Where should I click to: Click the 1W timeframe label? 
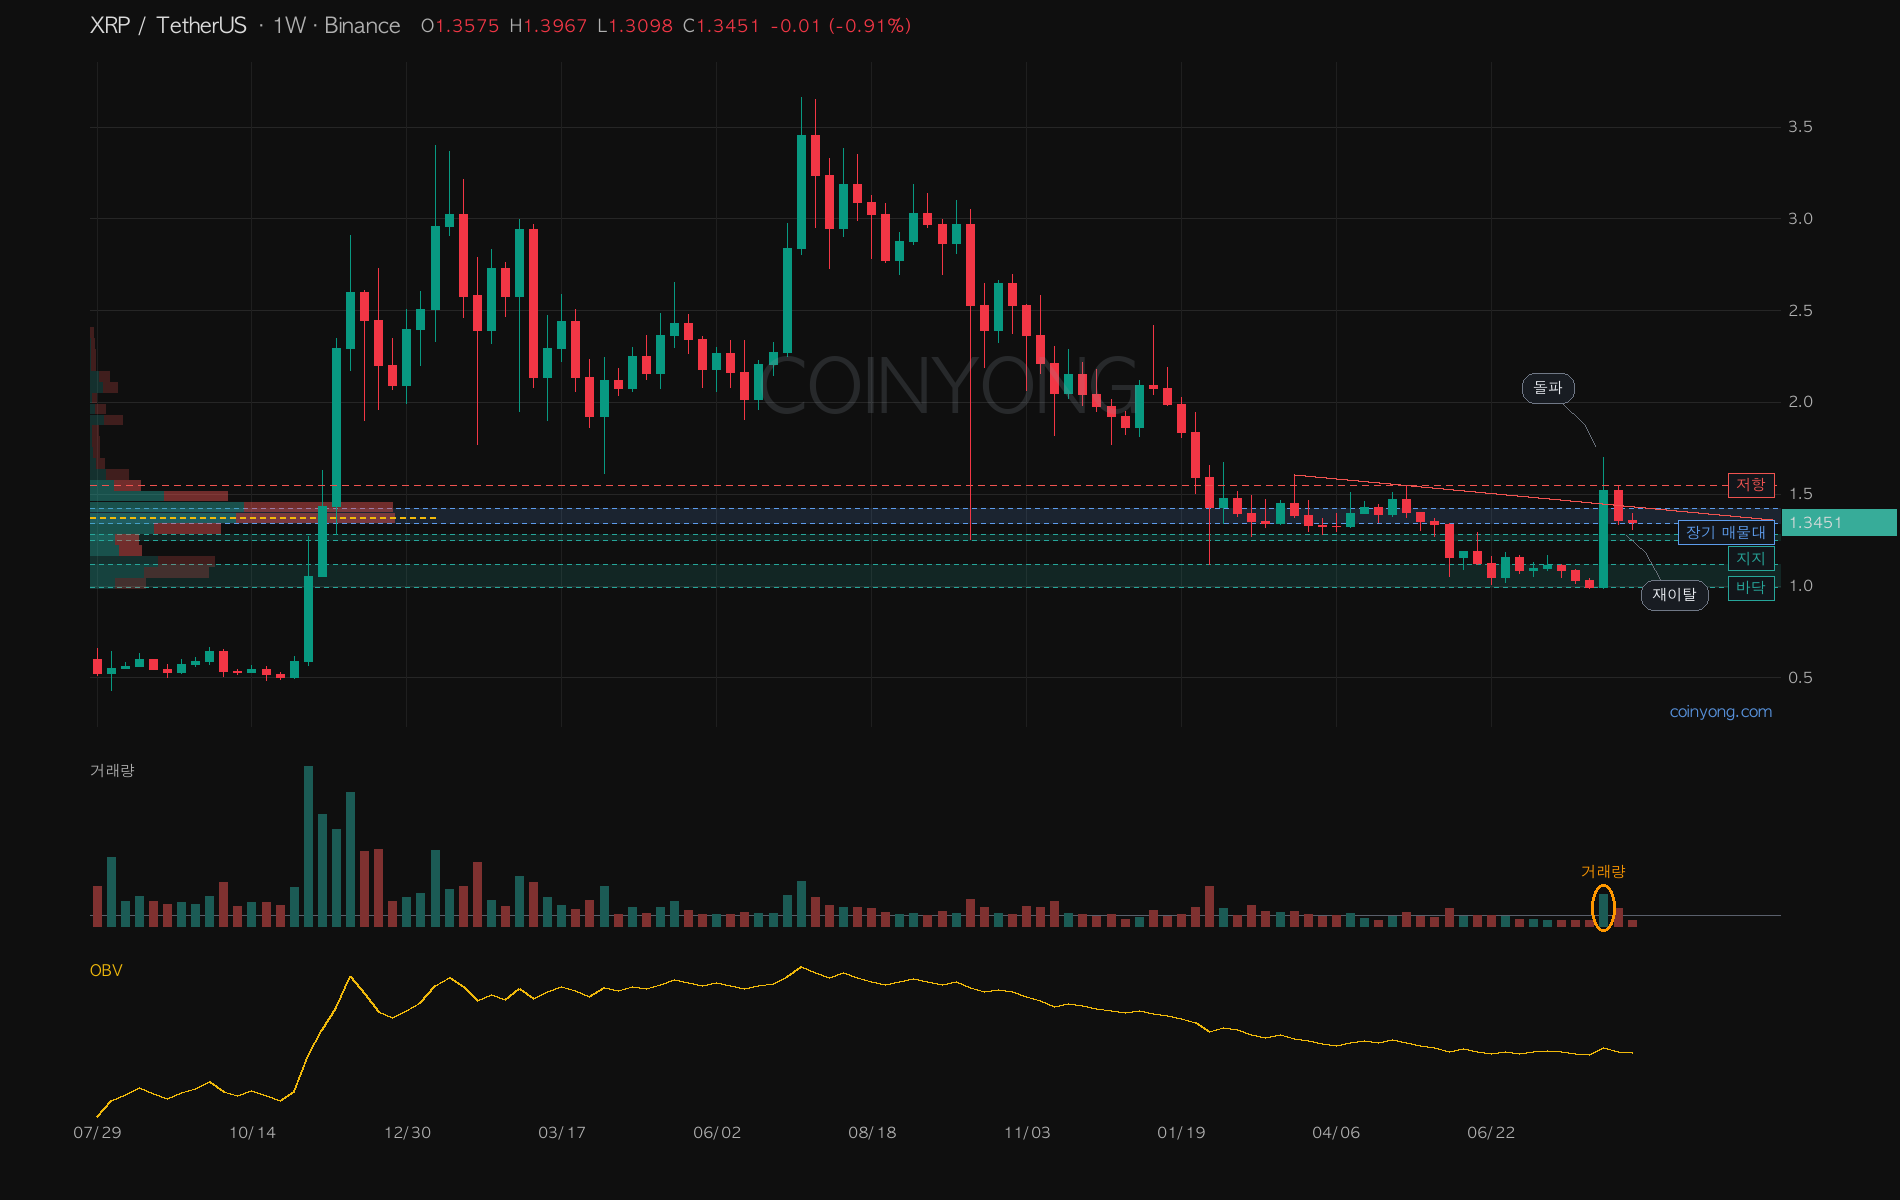coord(289,25)
